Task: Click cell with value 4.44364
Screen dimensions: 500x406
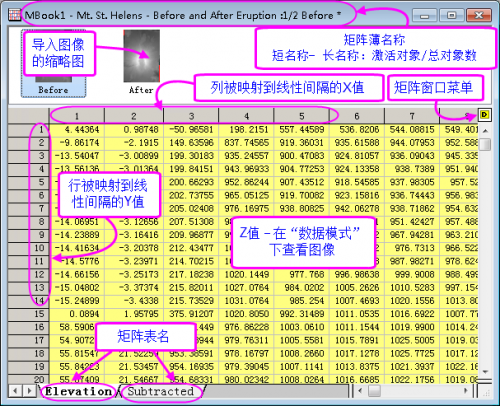Action: [x=77, y=130]
